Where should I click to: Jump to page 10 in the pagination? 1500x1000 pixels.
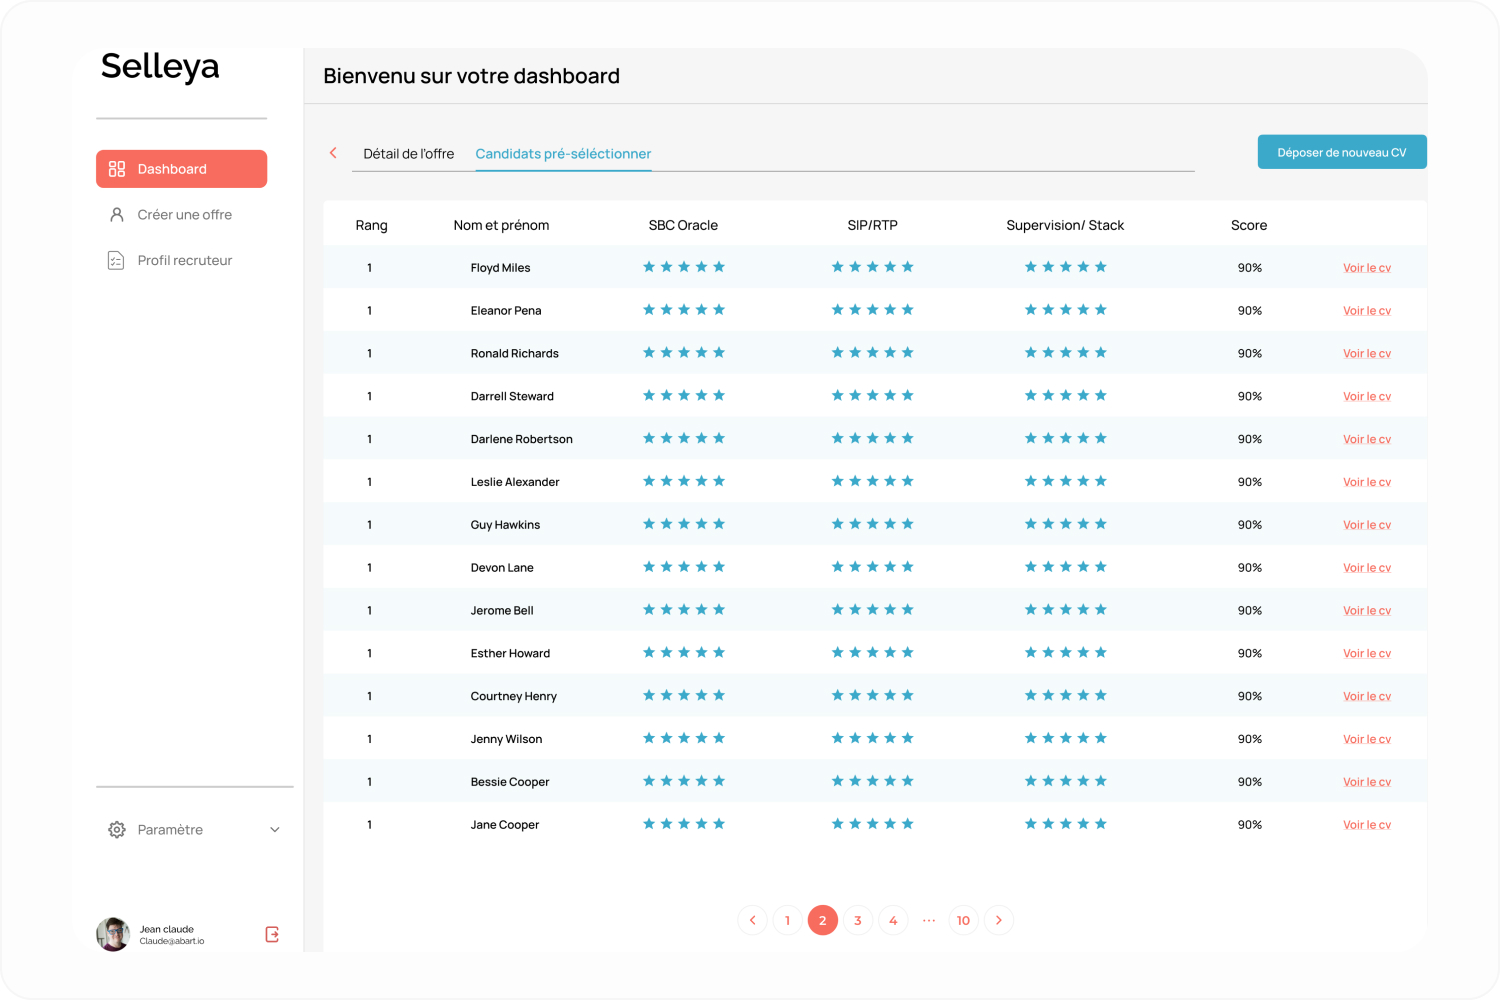[x=963, y=920]
